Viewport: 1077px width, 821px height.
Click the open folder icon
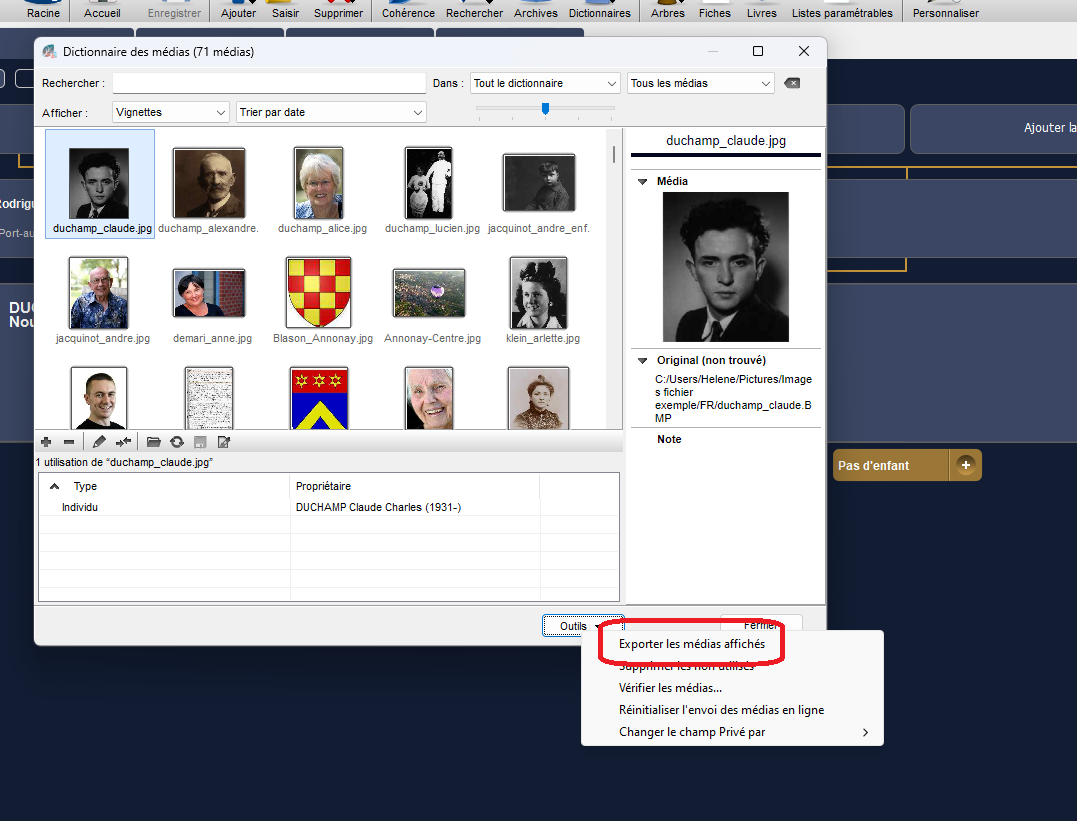point(154,441)
